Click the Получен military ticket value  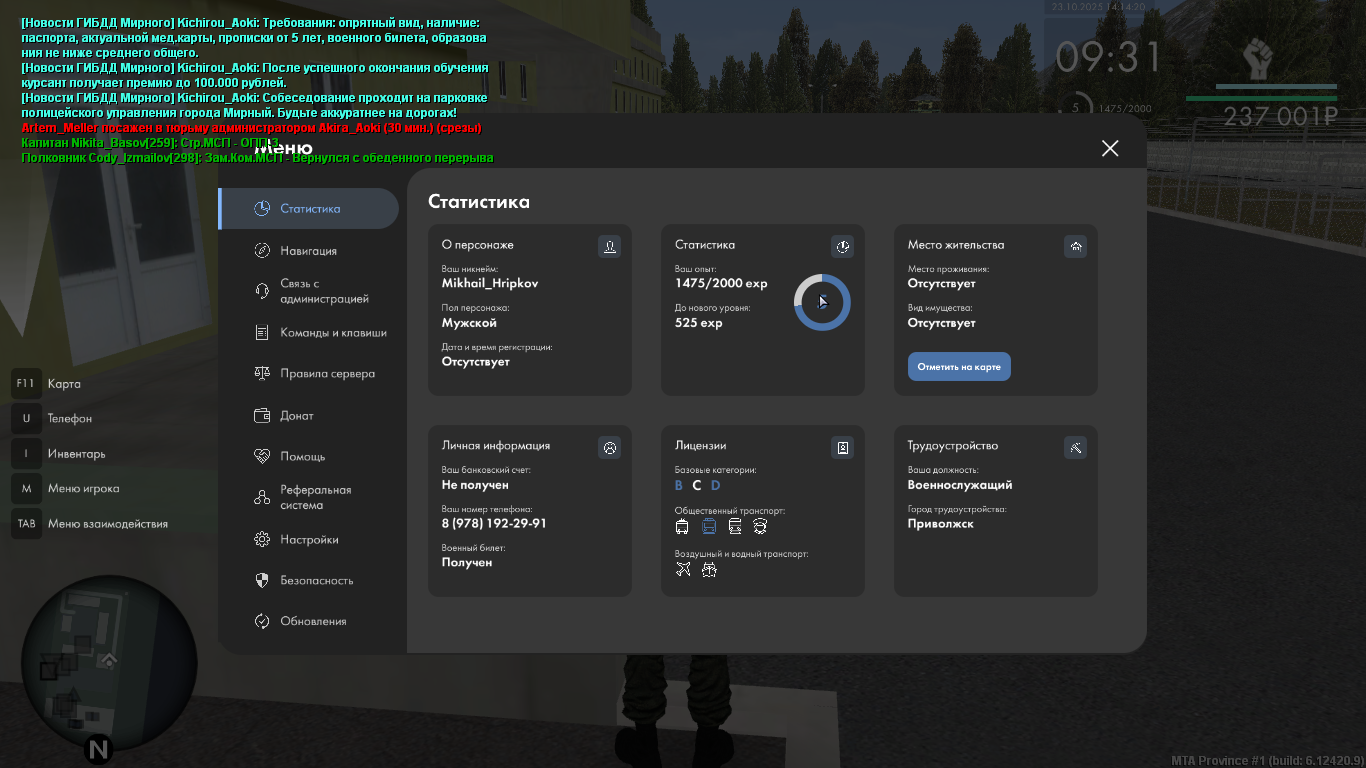pos(467,563)
